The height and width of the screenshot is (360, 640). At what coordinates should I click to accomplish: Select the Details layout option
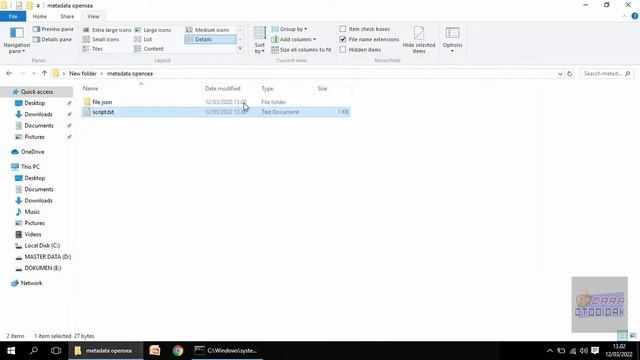[210, 39]
